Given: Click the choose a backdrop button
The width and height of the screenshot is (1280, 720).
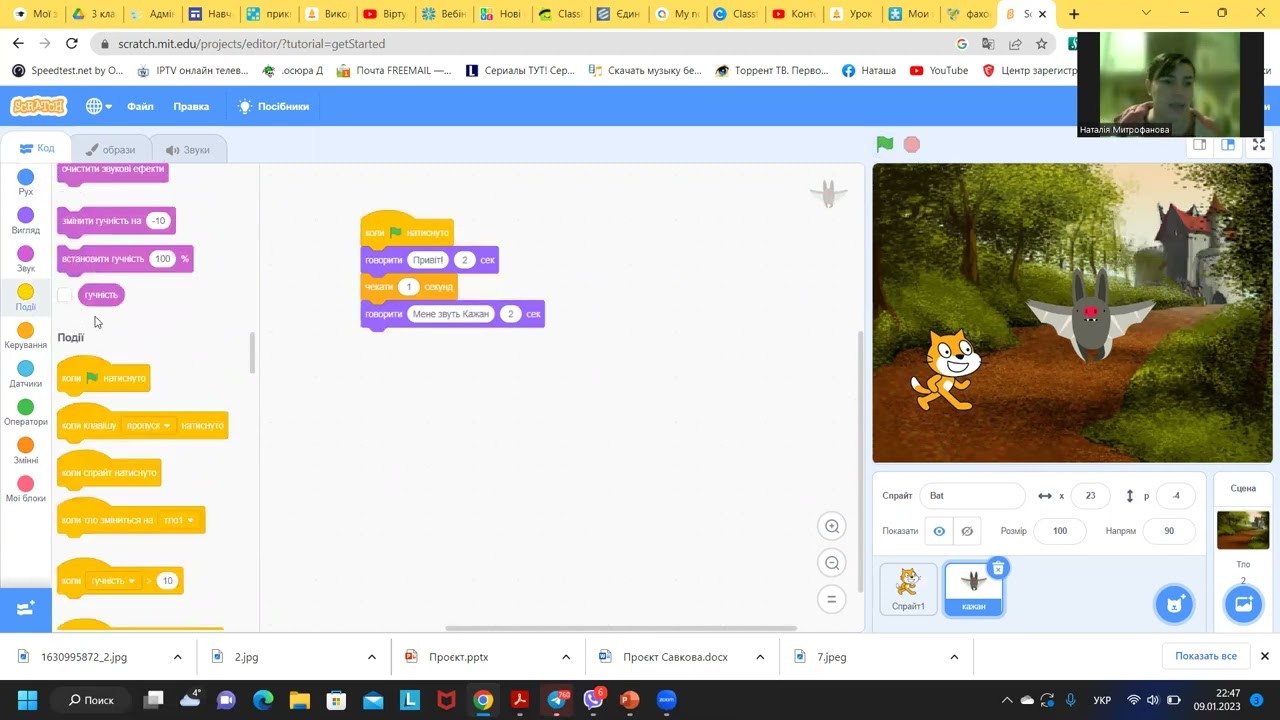Looking at the screenshot, I should coord(1243,603).
